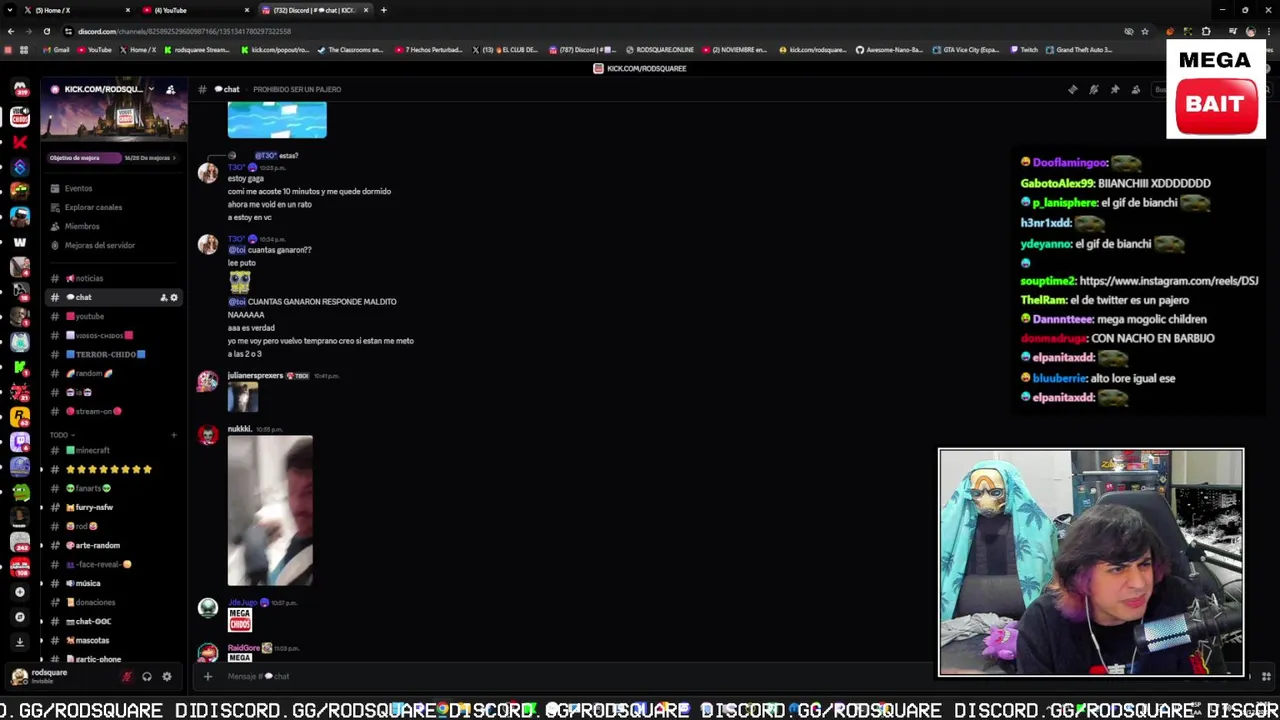
Task: Open Eventos in the server sidebar
Action: click(112, 188)
